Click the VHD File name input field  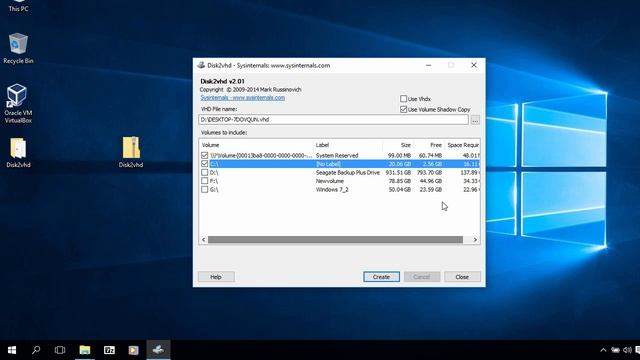pos(333,120)
